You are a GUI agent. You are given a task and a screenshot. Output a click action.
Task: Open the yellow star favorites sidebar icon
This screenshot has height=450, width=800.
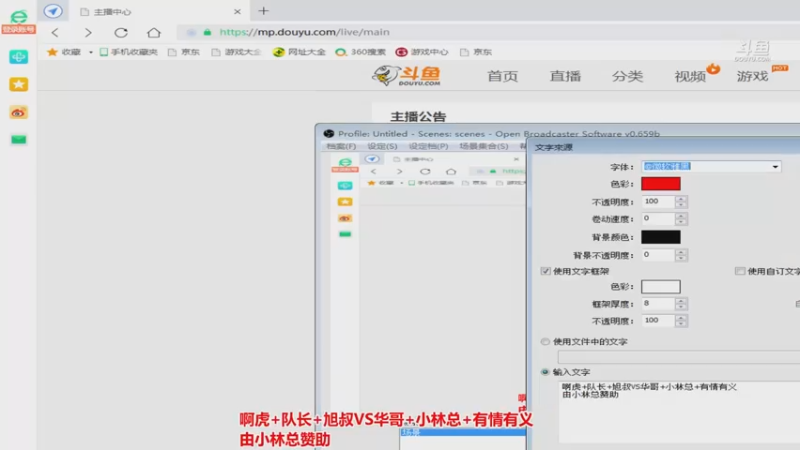pos(18,84)
